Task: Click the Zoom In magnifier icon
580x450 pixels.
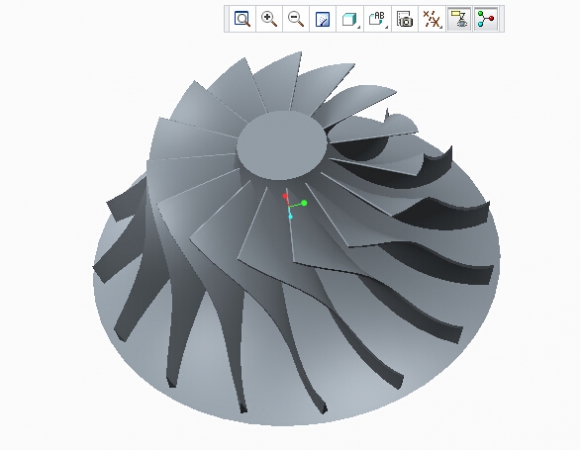Action: 269,19
